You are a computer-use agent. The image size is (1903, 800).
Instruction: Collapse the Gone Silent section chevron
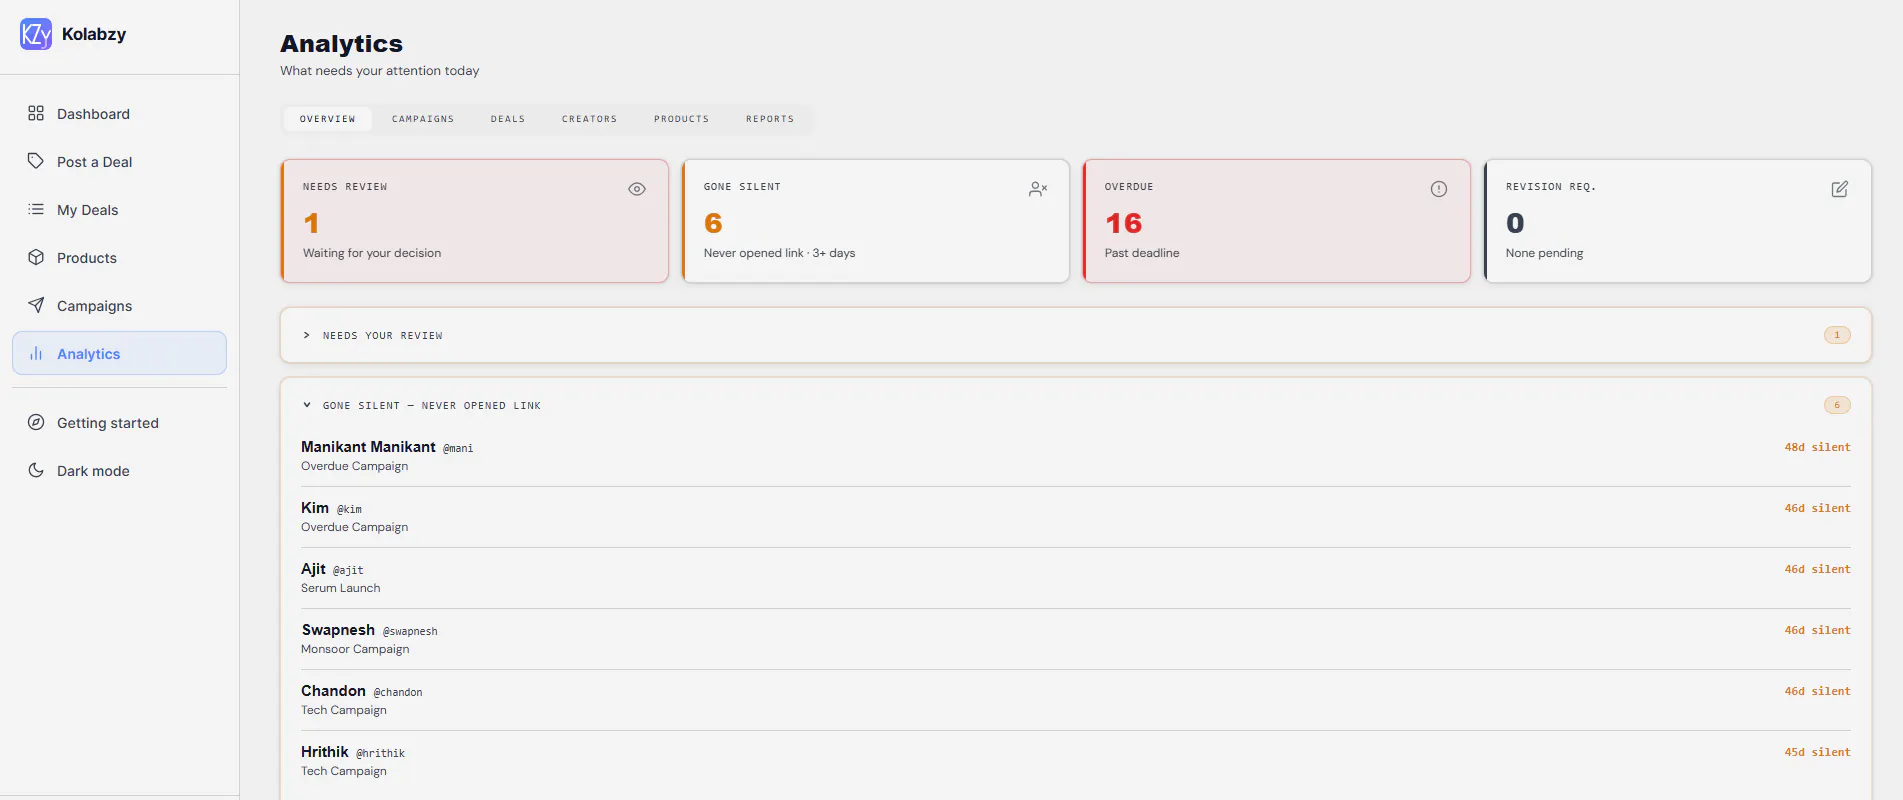point(307,405)
